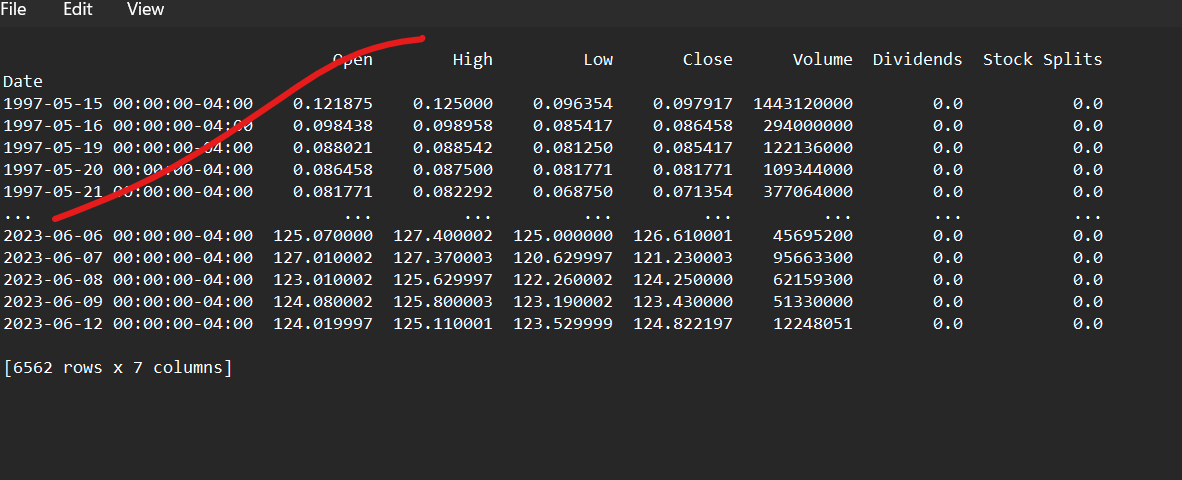Open the File menu
1182x480 pixels.
pos(14,9)
